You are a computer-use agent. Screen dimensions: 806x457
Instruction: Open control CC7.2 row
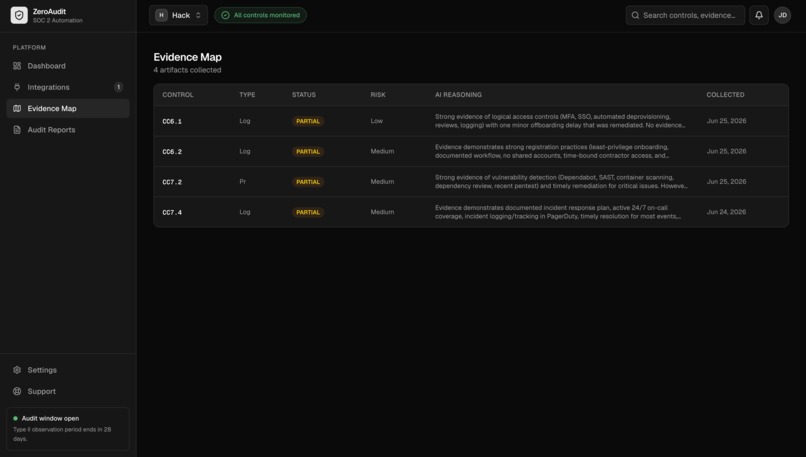[x=471, y=181]
